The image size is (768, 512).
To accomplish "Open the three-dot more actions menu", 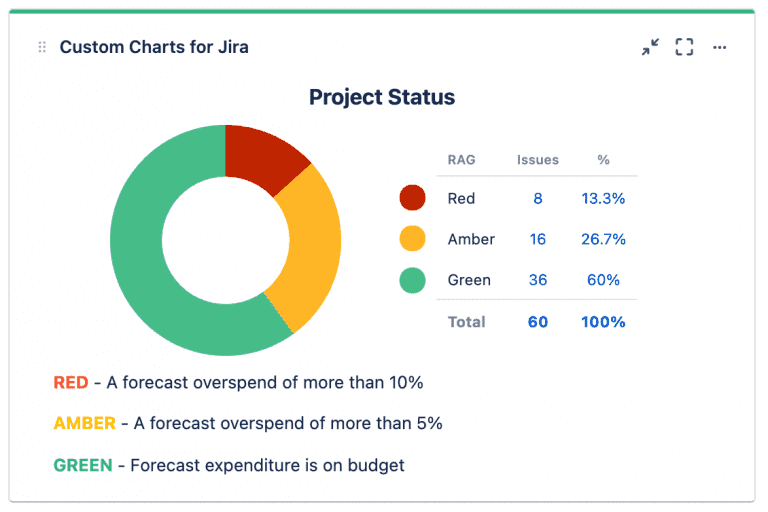I will click(x=720, y=47).
